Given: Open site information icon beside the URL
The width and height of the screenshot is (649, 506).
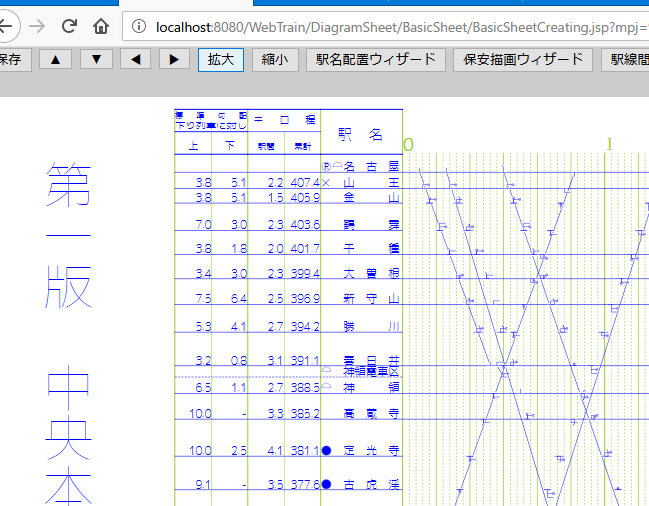Looking at the screenshot, I should (x=139, y=27).
